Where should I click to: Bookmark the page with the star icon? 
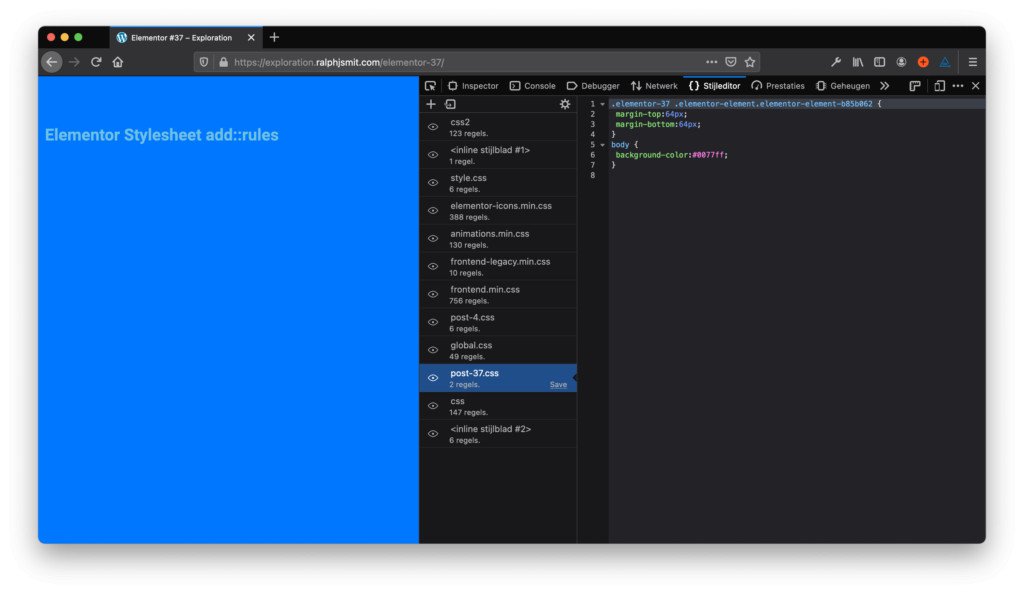(750, 61)
